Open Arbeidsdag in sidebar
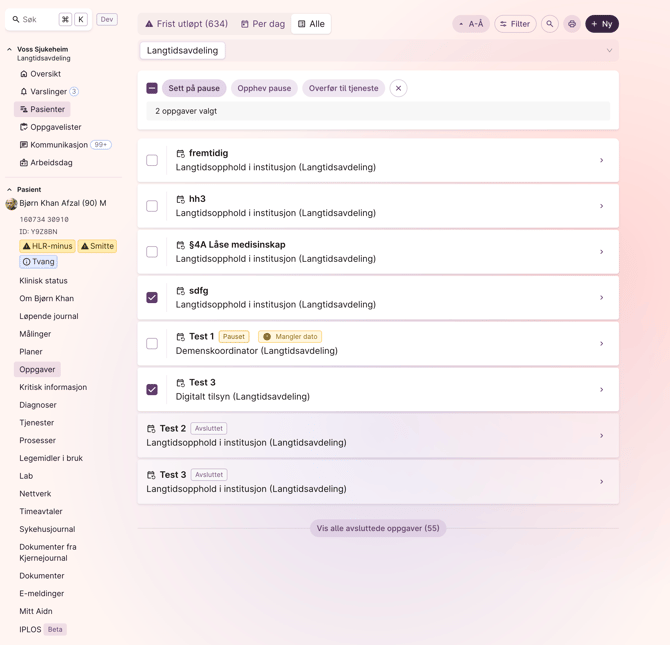 point(50,163)
